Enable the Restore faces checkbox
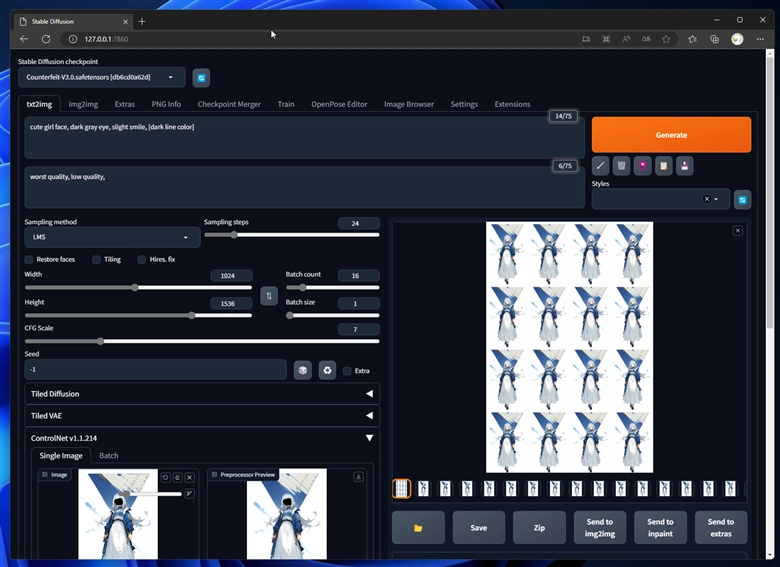 point(30,259)
